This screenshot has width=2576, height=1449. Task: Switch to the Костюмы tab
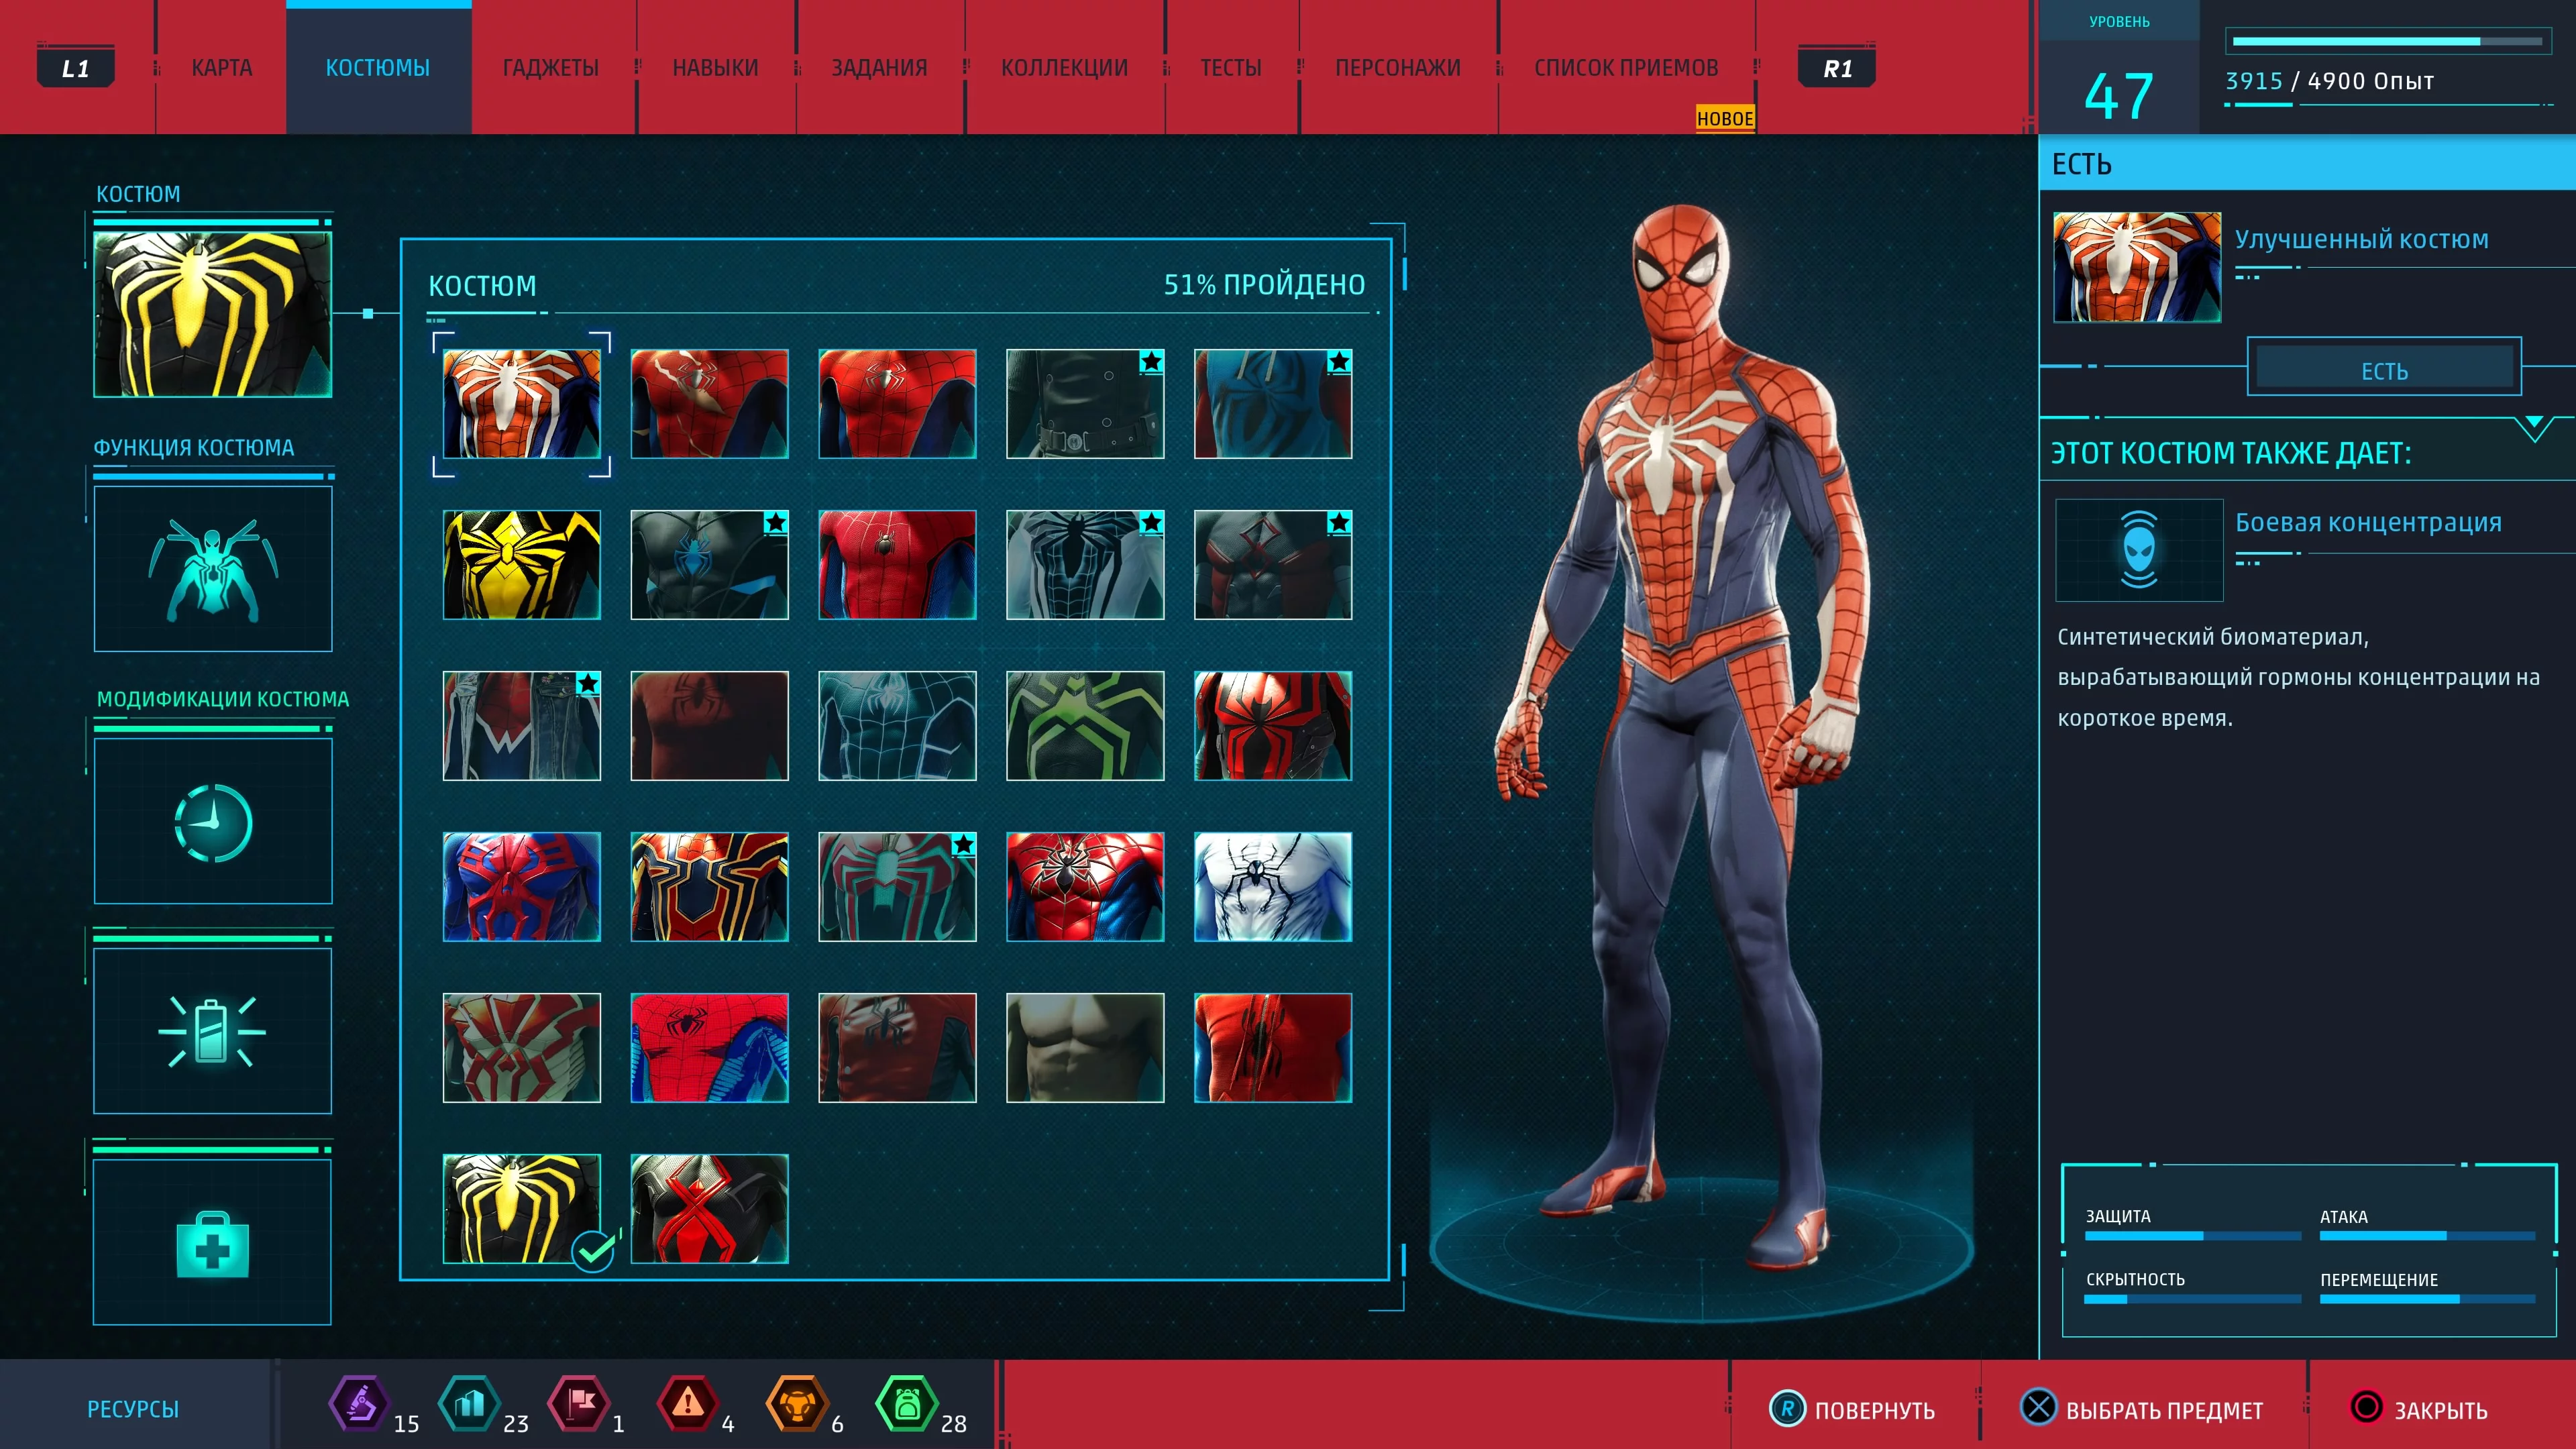tap(378, 68)
